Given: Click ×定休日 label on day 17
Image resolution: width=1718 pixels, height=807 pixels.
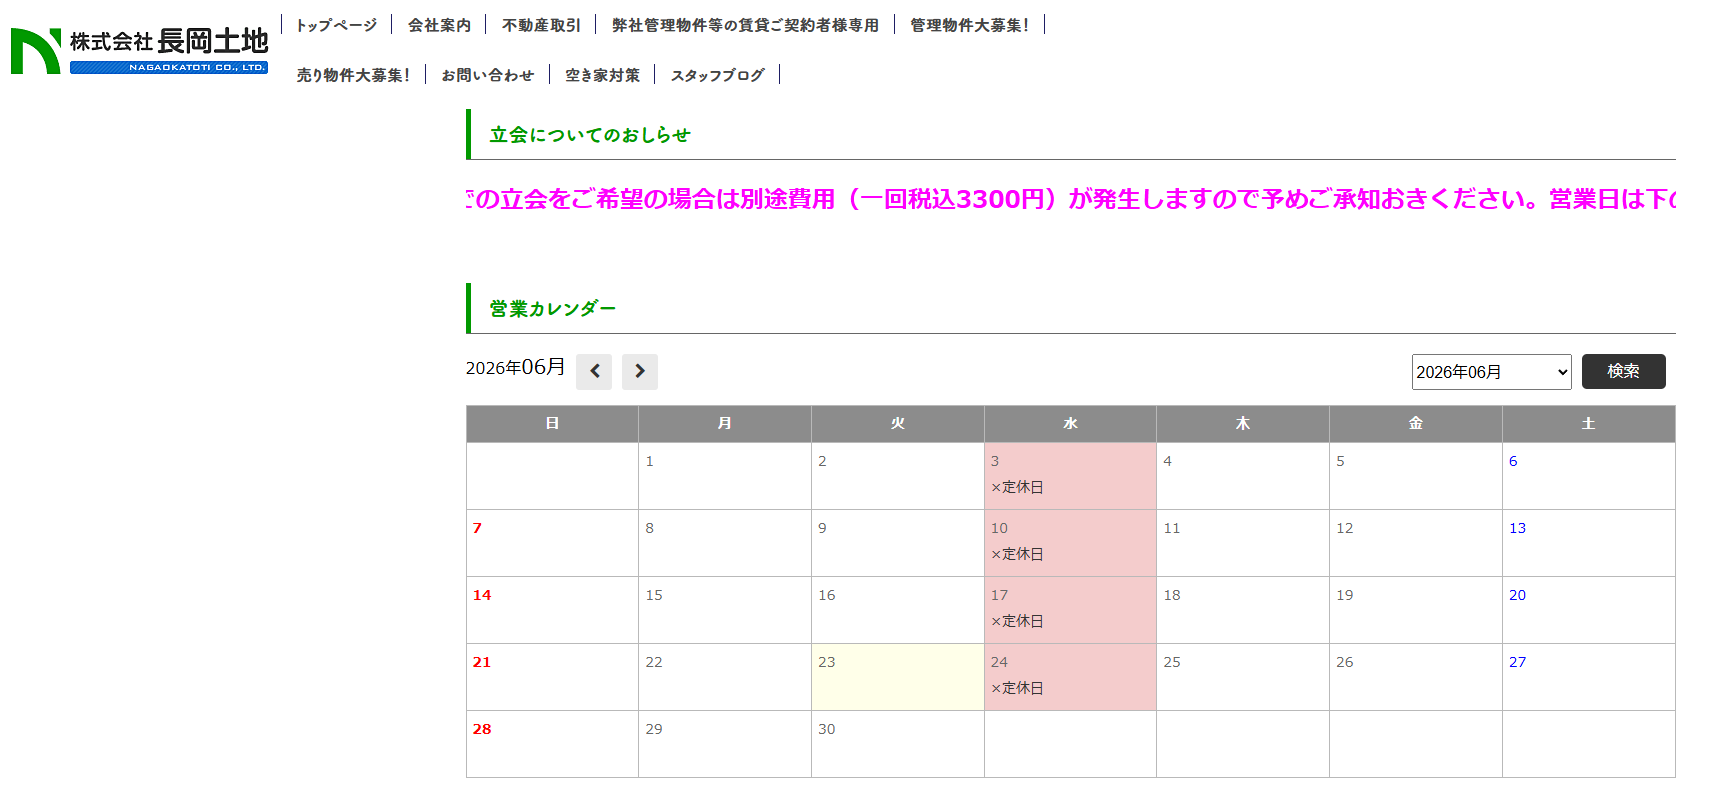Looking at the screenshot, I should pyautogui.click(x=1017, y=621).
